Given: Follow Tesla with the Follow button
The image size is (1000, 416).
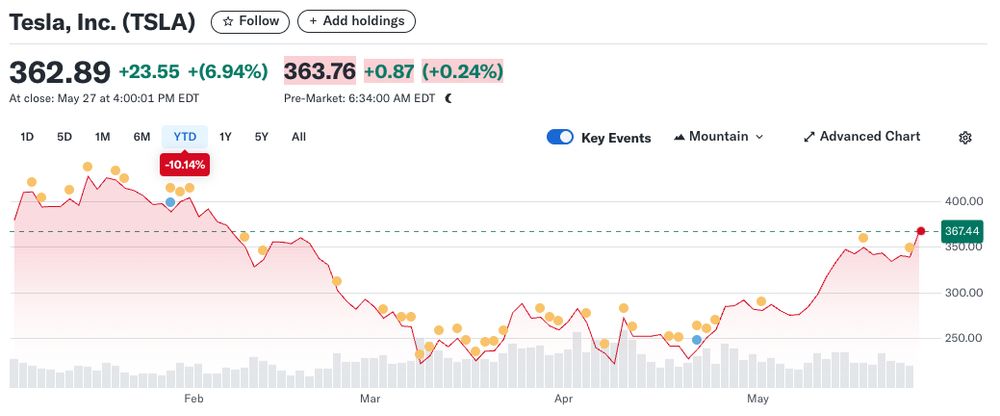Looking at the screenshot, I should 250,21.
